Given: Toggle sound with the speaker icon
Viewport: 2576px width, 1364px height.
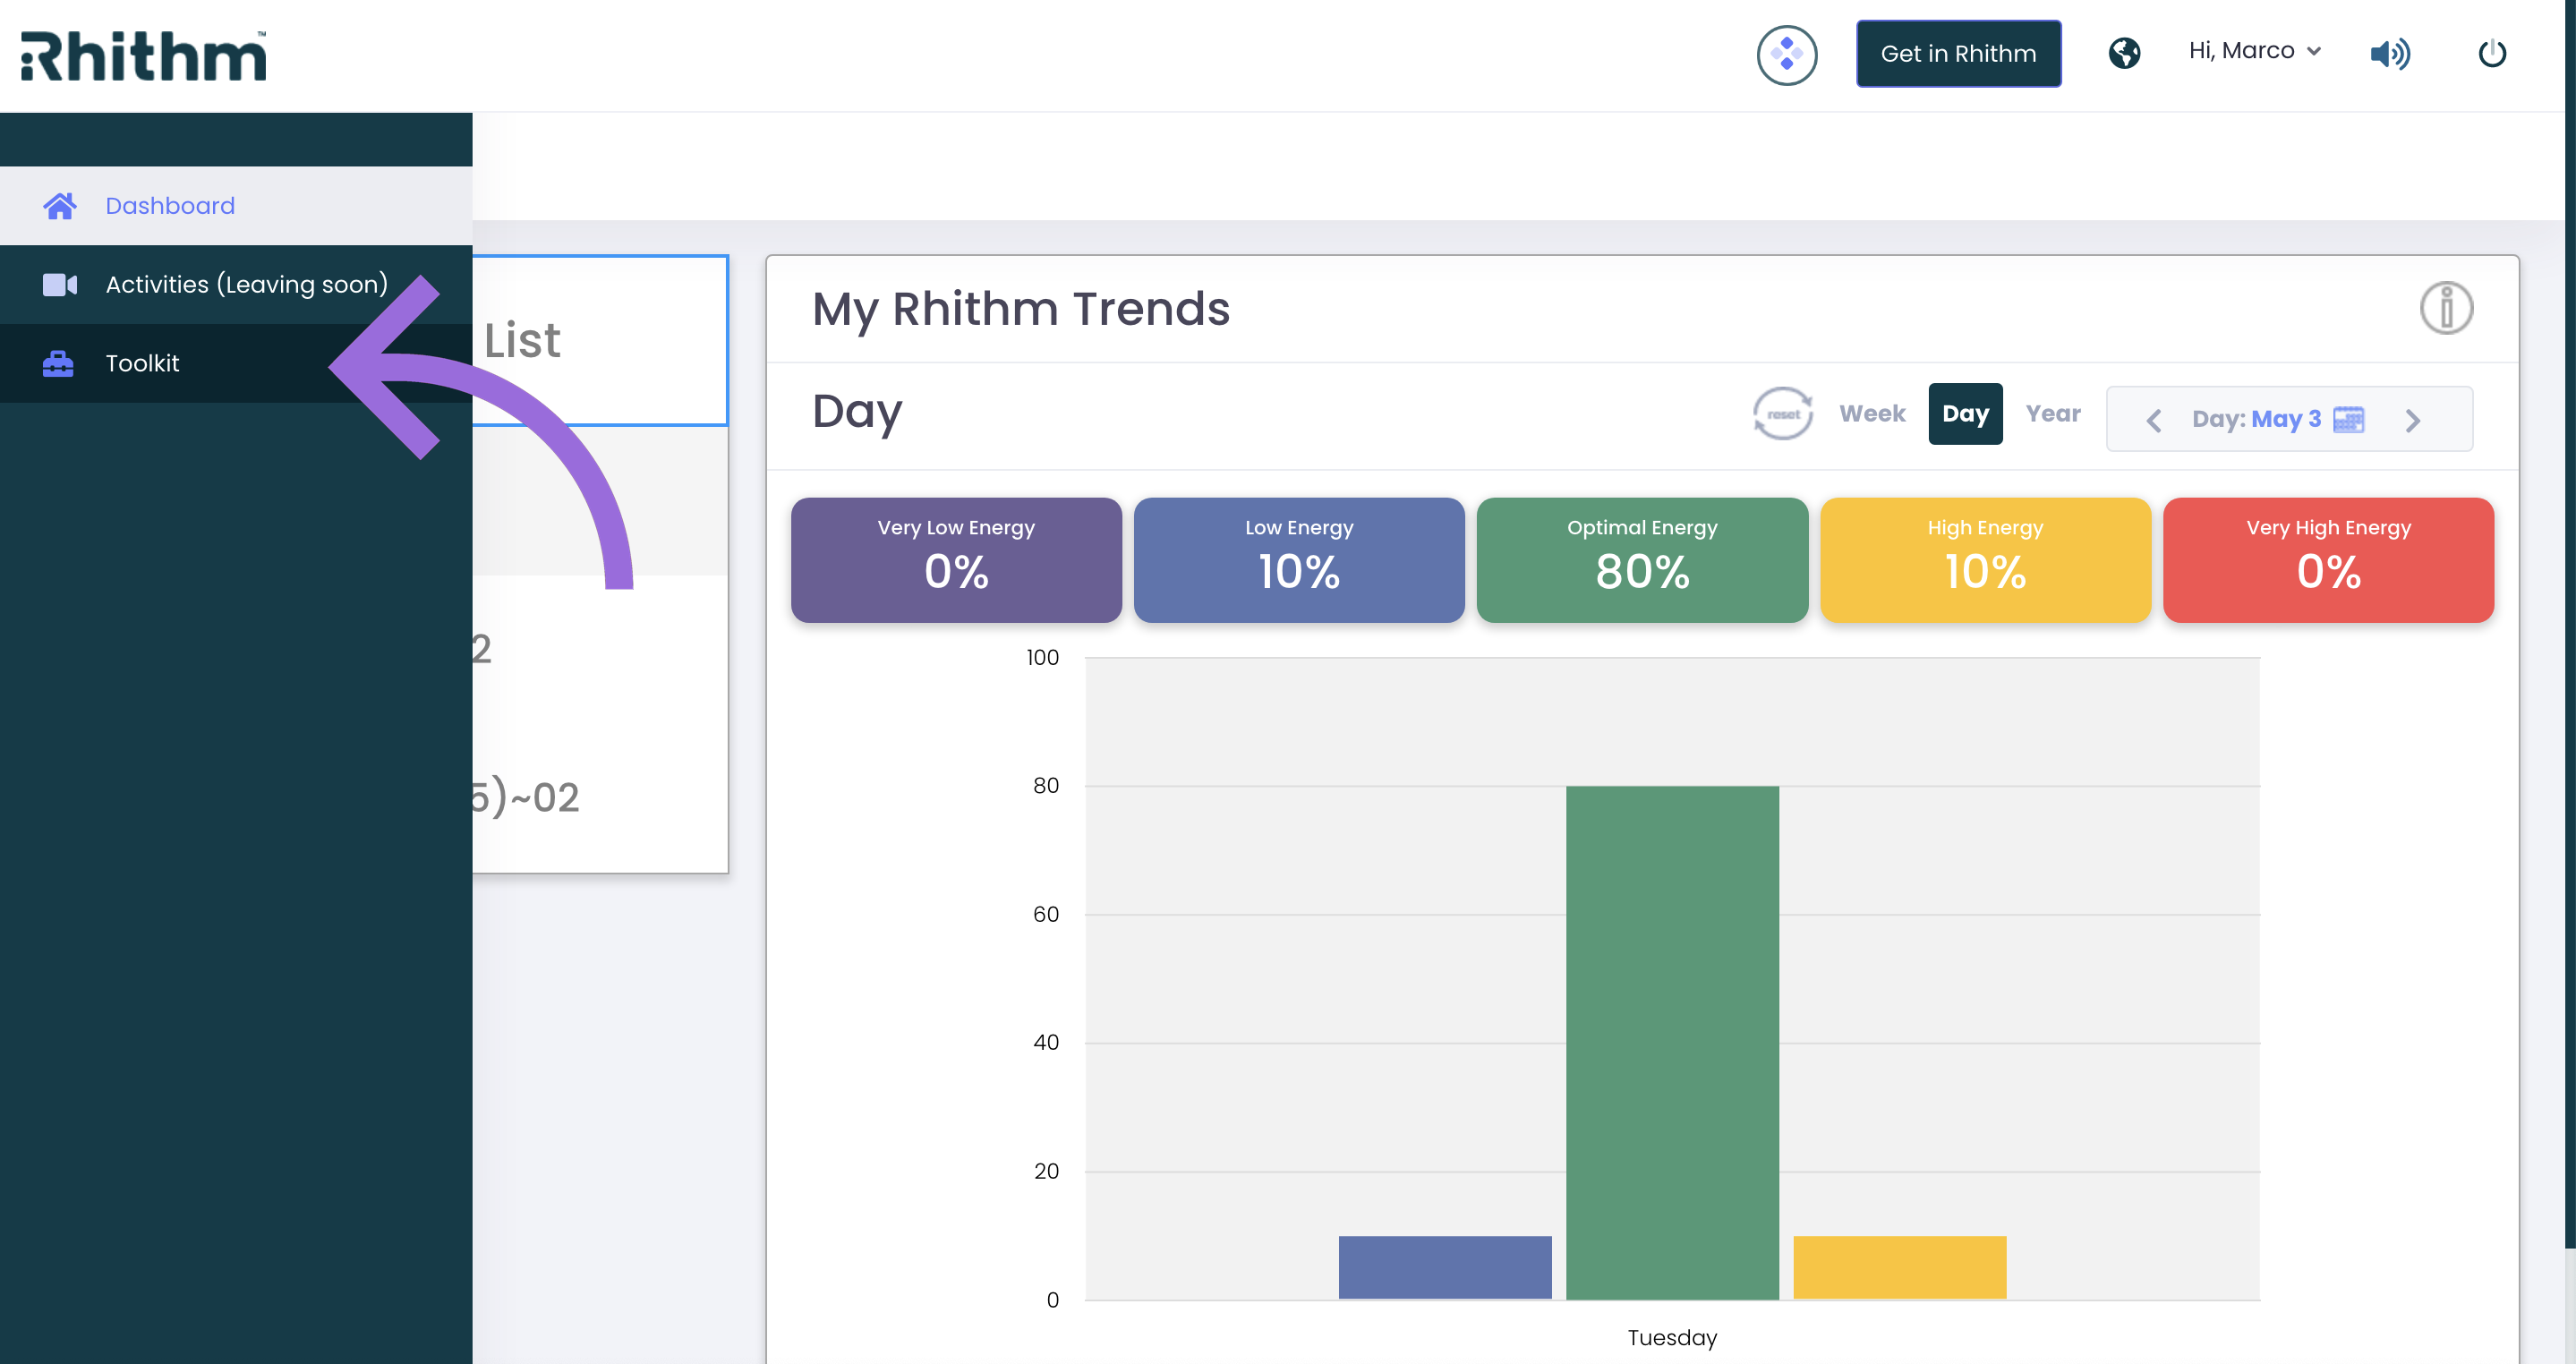Looking at the screenshot, I should click(x=2390, y=53).
